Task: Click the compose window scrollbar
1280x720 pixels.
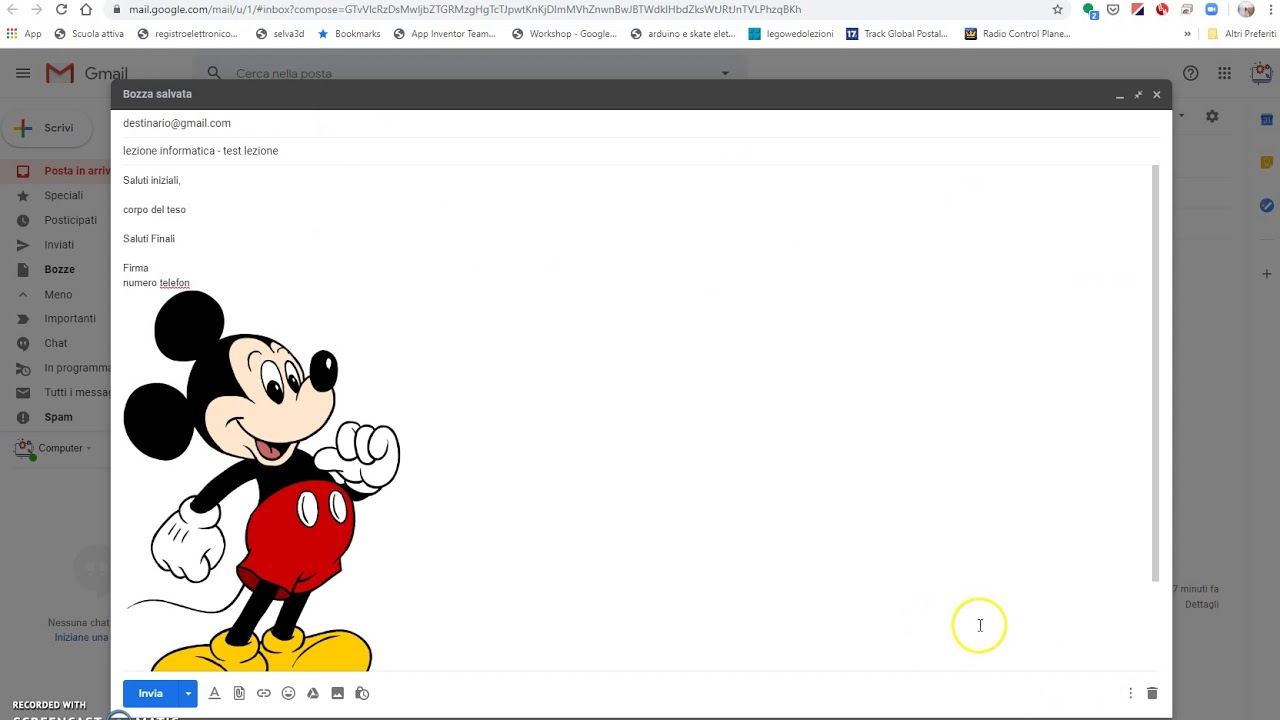Action: click(x=1155, y=373)
